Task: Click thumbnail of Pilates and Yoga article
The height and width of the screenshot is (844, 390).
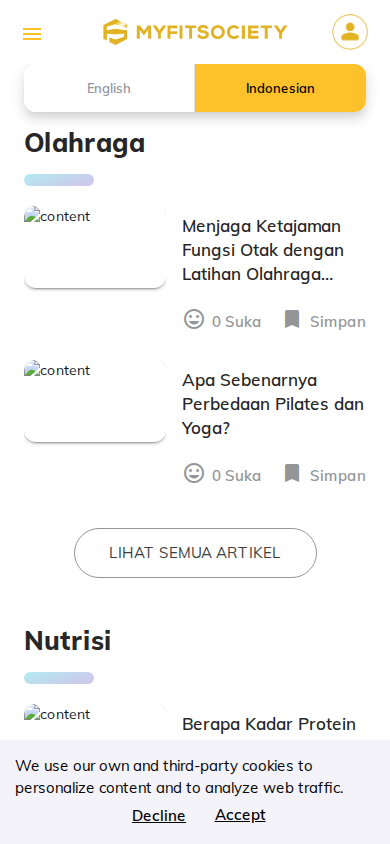Action: [95, 401]
